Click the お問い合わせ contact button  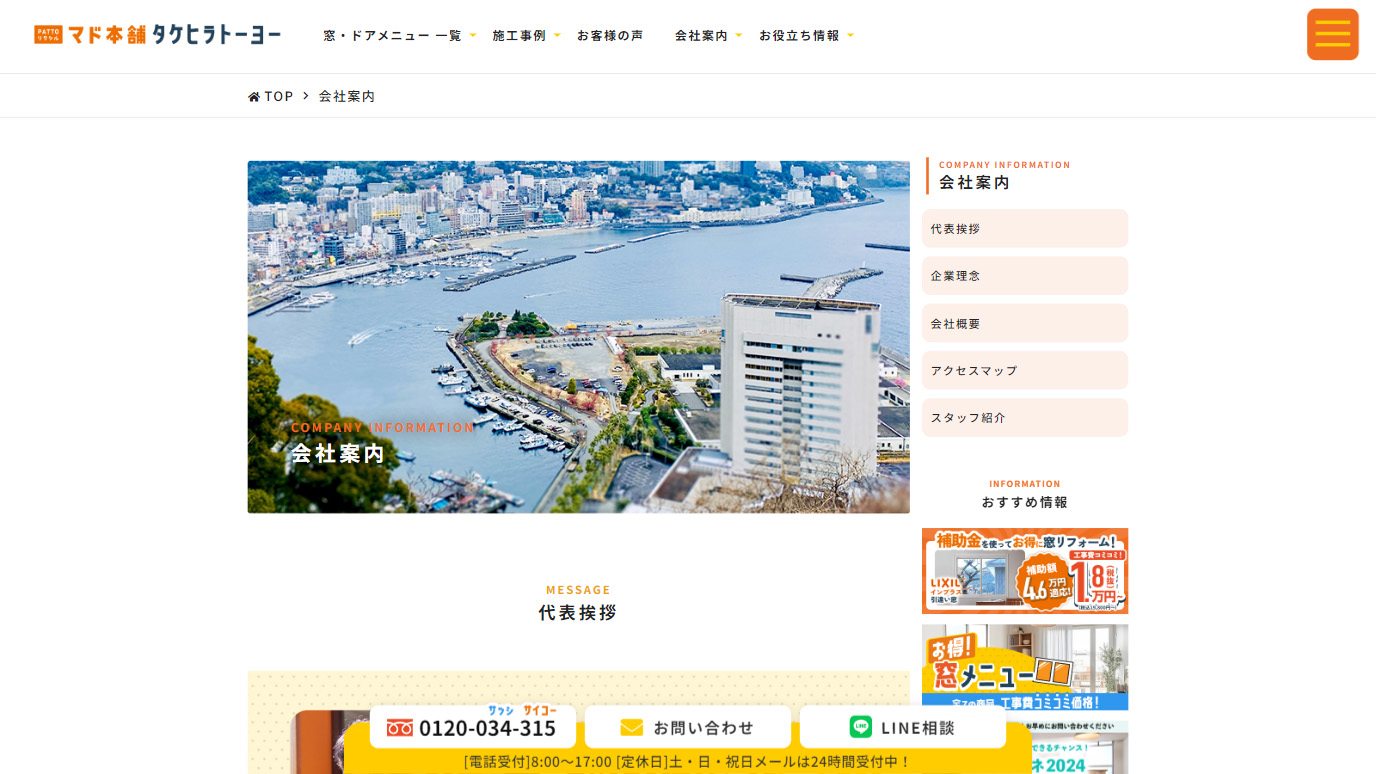point(688,727)
